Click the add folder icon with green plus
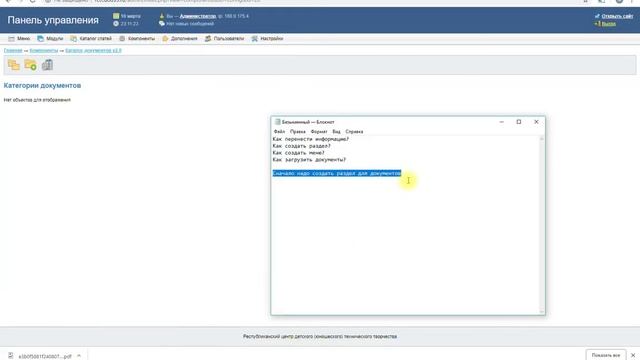Image resolution: width=640 pixels, height=360 pixels. [x=30, y=65]
